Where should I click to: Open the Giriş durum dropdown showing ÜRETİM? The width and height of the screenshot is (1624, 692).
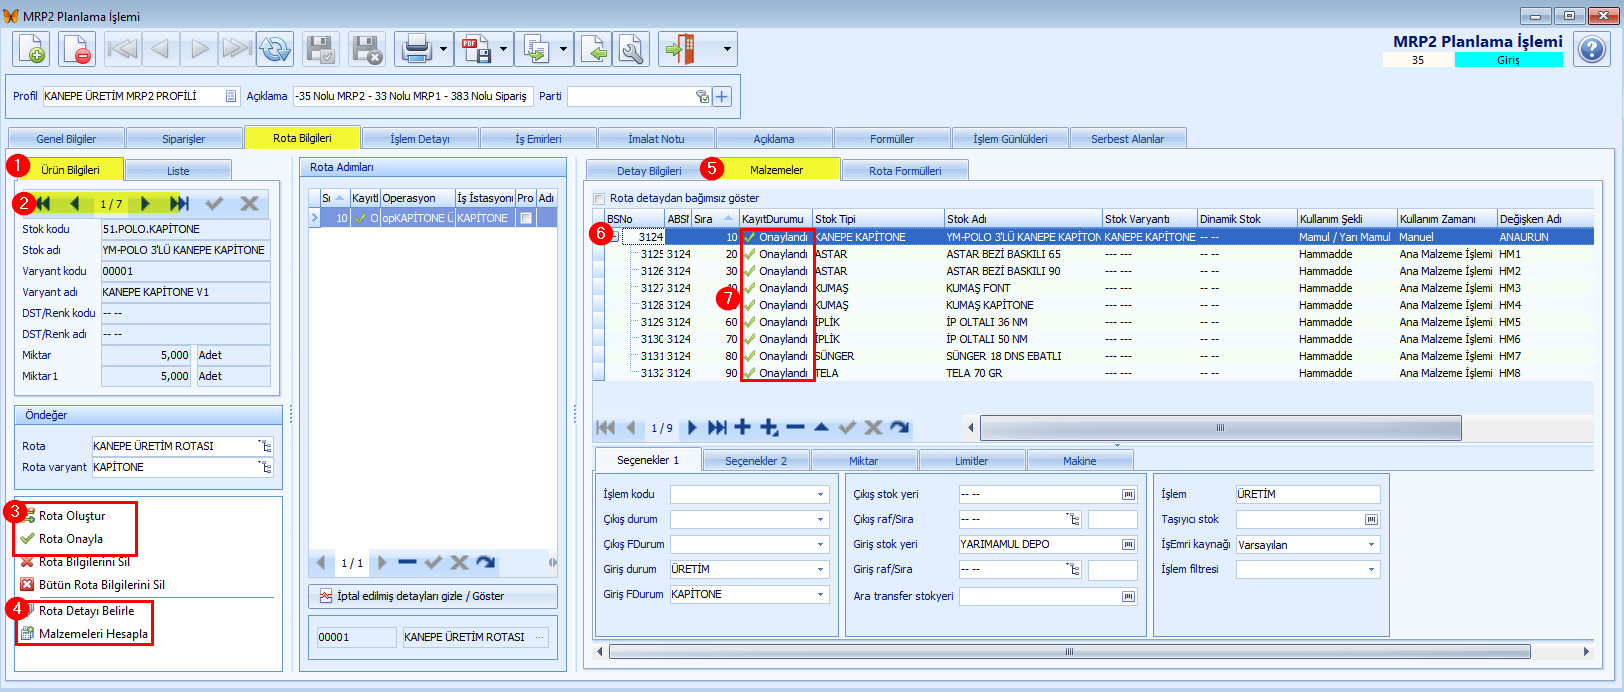tap(820, 569)
